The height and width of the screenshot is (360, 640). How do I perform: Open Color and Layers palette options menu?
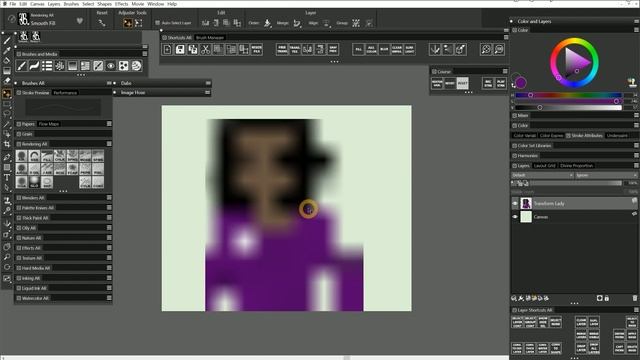pos(637,21)
